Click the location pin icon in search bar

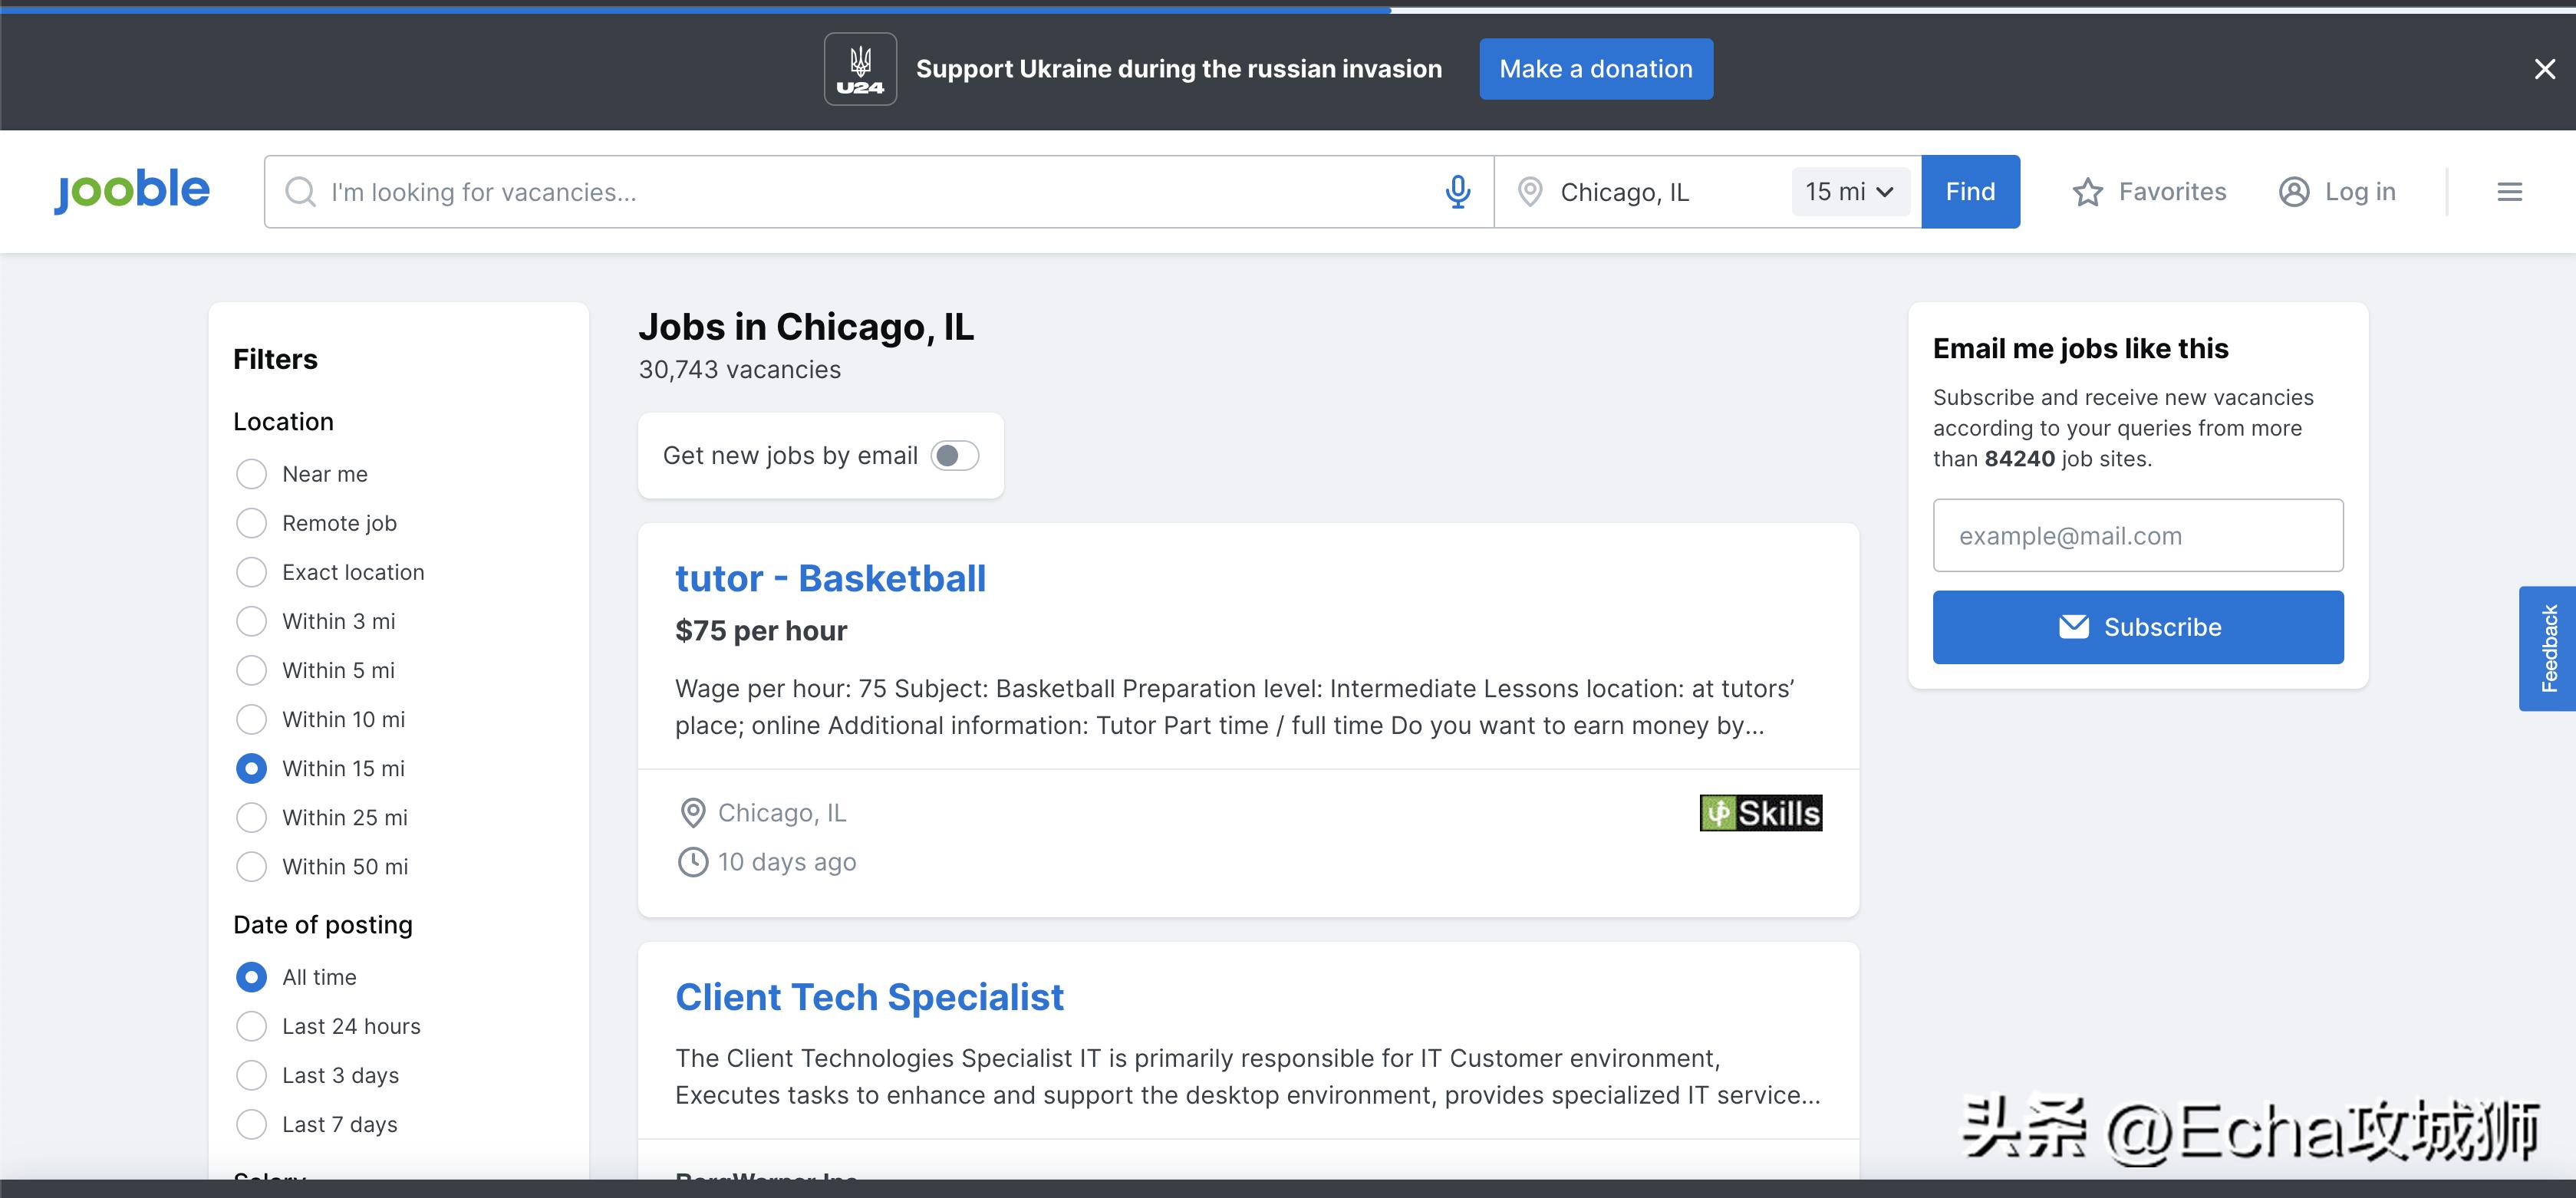[x=1529, y=192]
